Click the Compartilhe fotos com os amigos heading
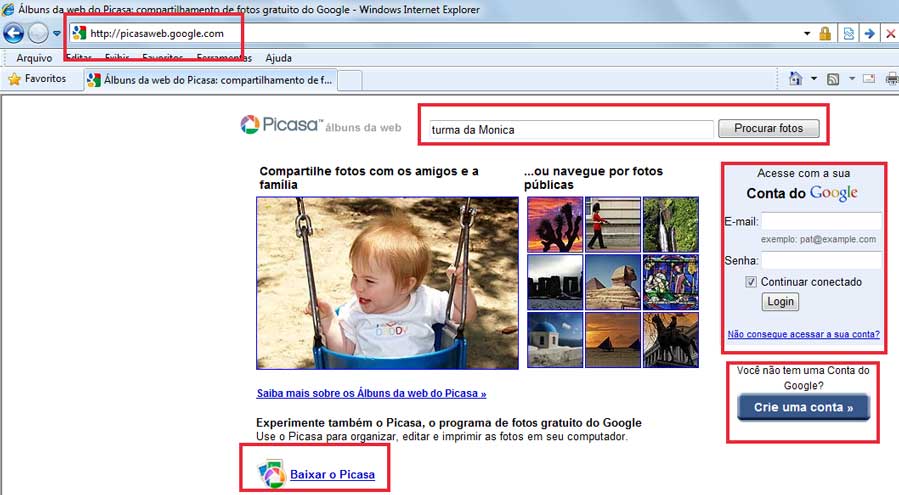This screenshot has width=899, height=495. click(369, 178)
